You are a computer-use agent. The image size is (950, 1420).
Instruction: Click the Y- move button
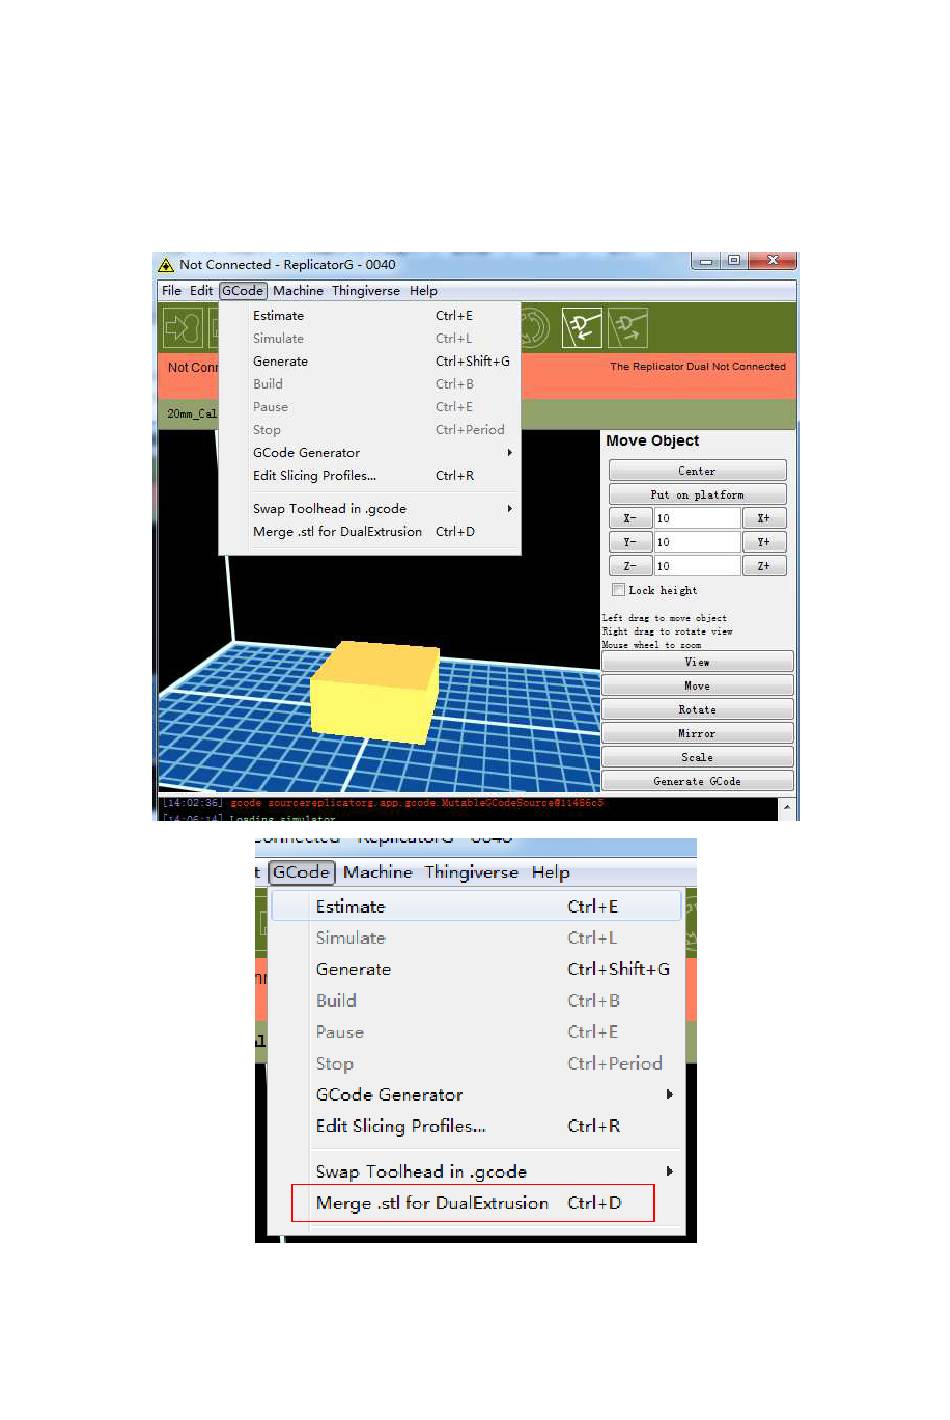(630, 542)
